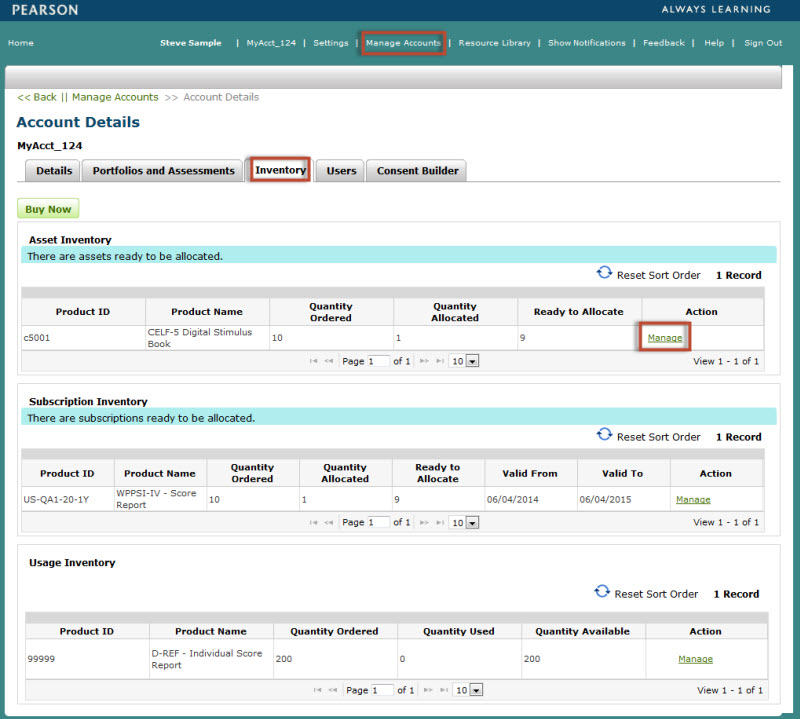Viewport: 800px width, 719px height.
Task: Click Reset Sort Order icon in Subscription Inventory
Action: click(x=604, y=435)
